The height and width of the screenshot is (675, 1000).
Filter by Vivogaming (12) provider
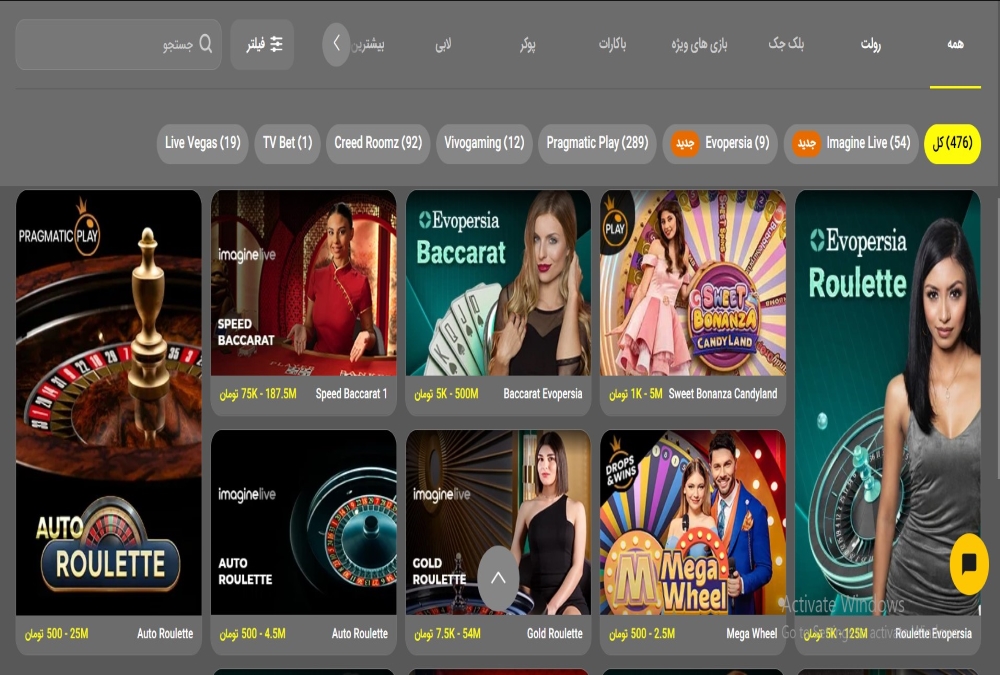click(484, 144)
